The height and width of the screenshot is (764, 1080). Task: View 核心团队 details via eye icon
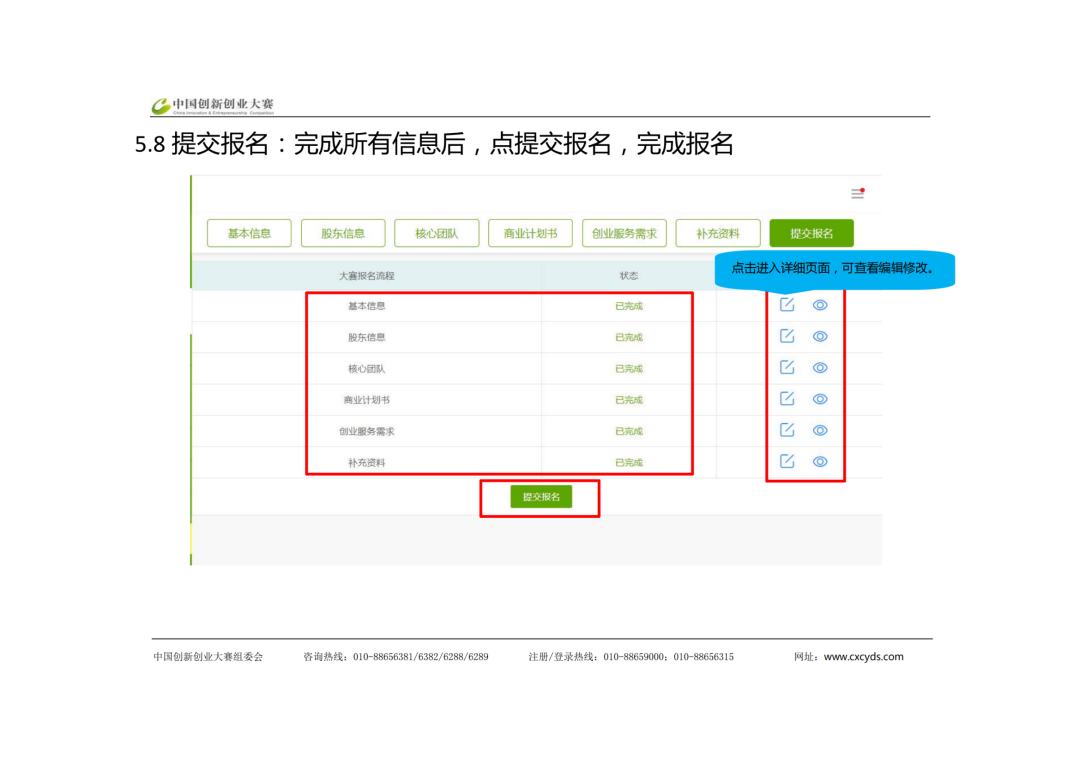(x=820, y=367)
